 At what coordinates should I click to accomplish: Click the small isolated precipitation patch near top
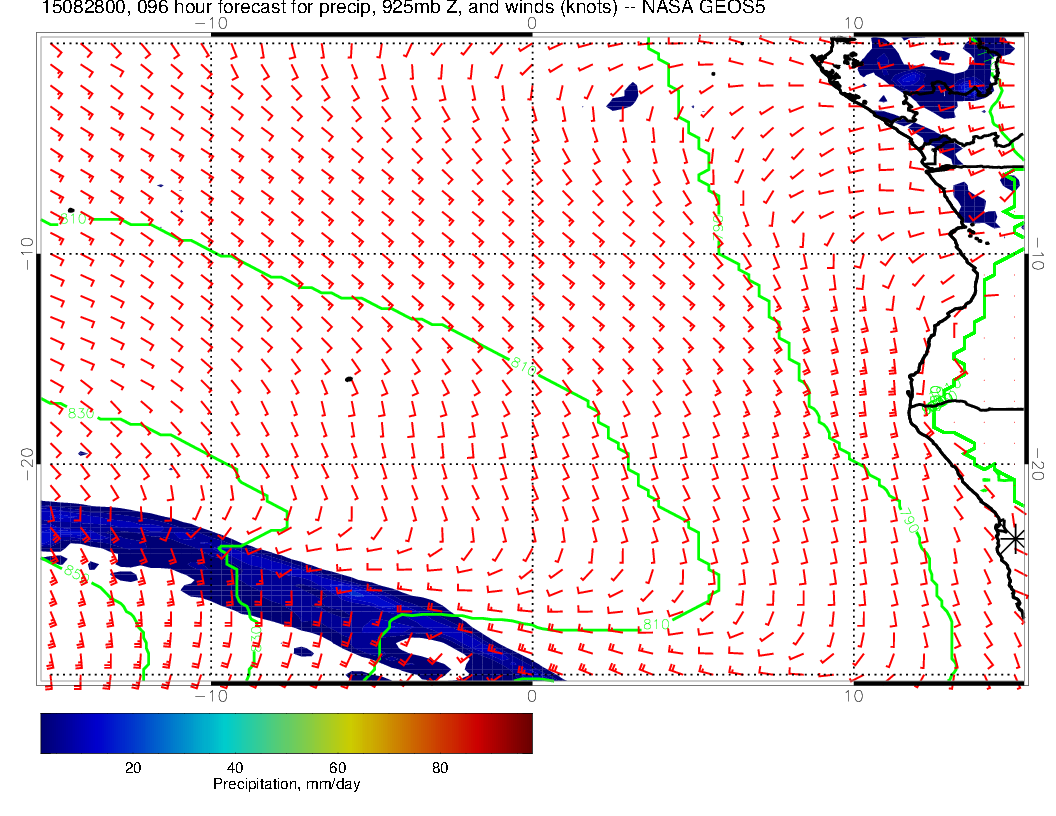pos(623,96)
